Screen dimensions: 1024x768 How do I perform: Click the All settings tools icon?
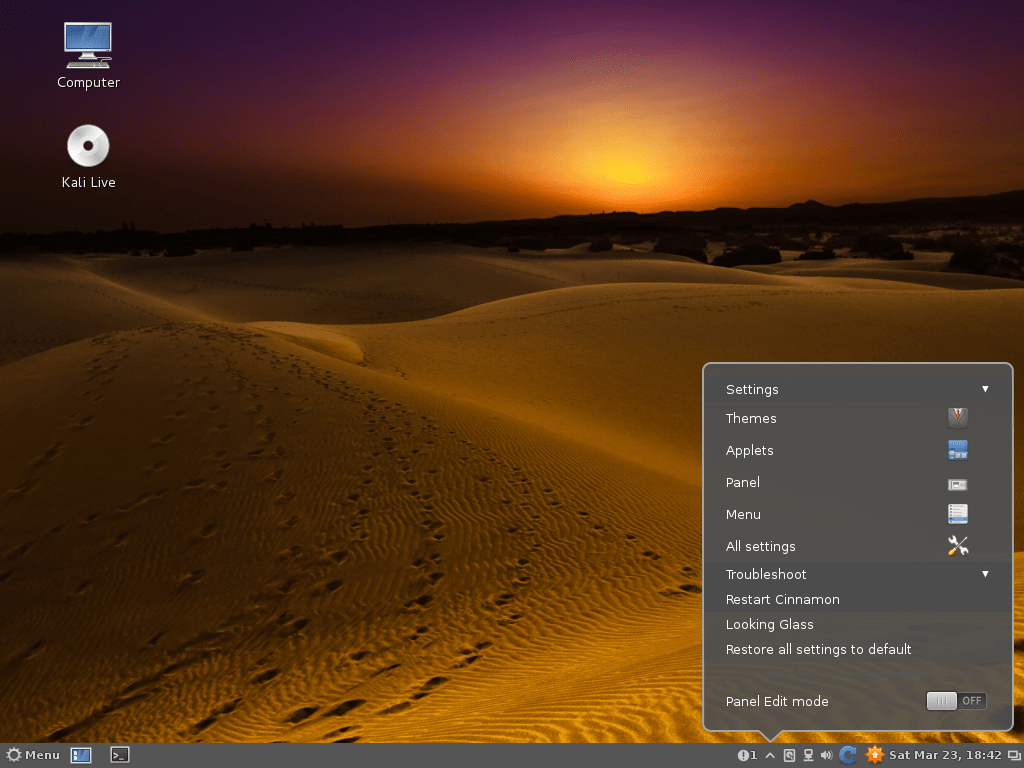click(x=957, y=546)
